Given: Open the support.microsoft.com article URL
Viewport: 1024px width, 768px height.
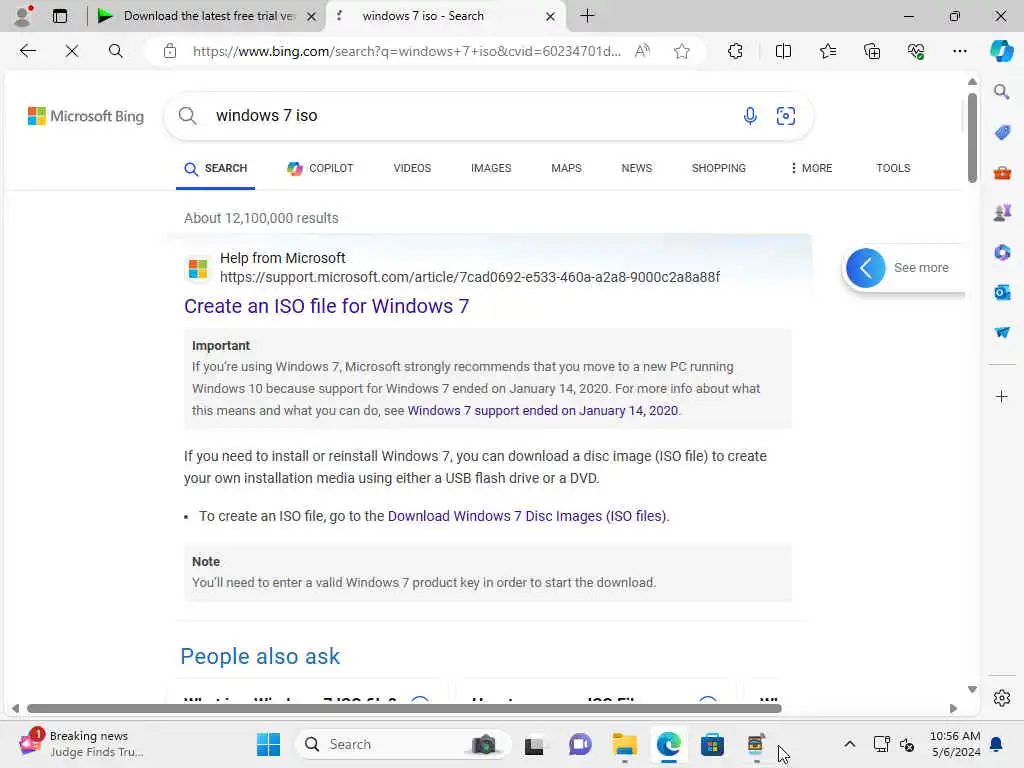Looking at the screenshot, I should (x=470, y=277).
